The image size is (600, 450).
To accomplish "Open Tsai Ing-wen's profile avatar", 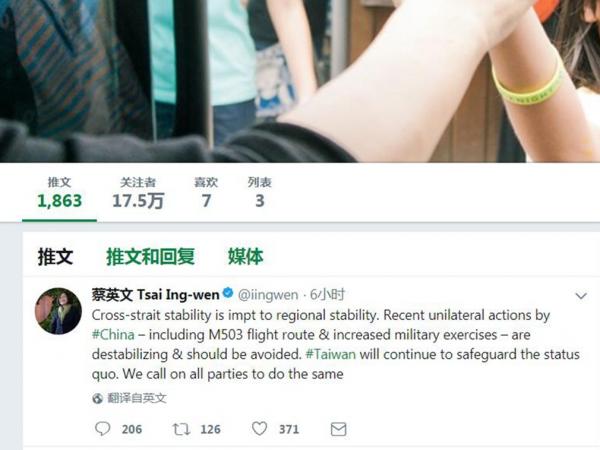I will 58,311.
